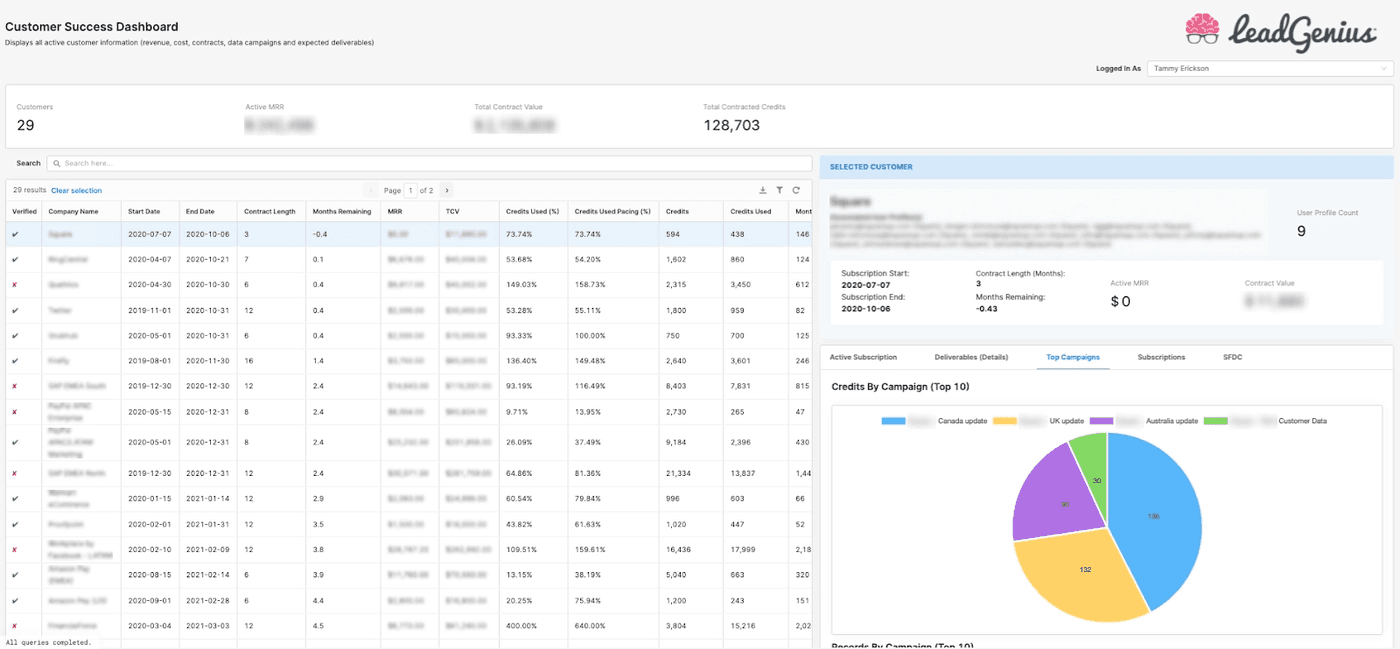
Task: Click the Clear selection link
Action: pyautogui.click(x=76, y=190)
